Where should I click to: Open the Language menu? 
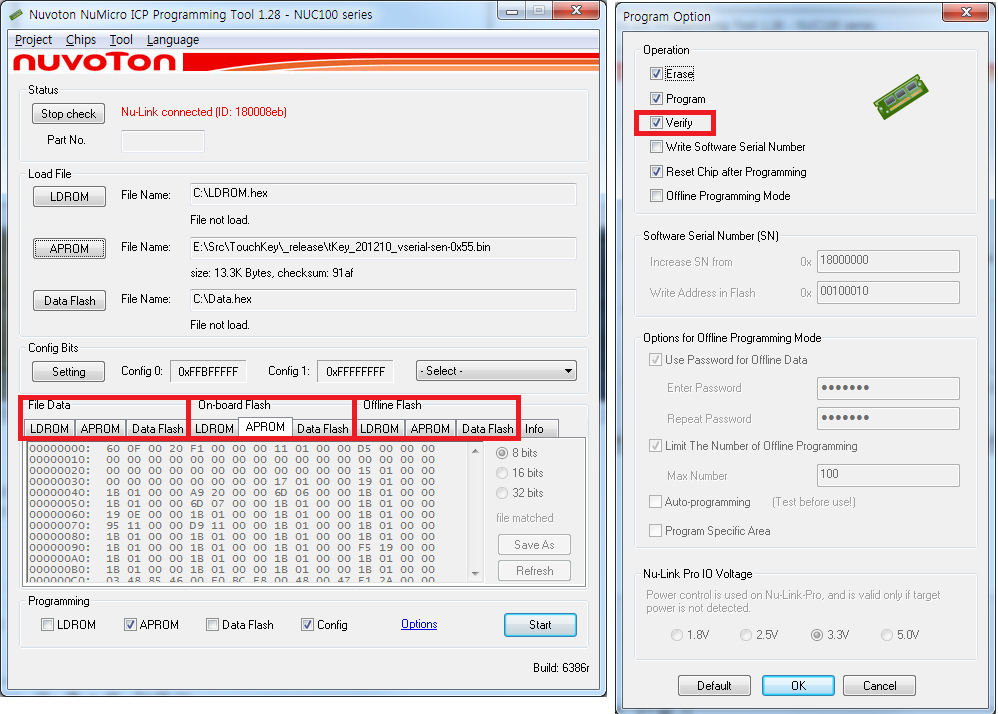coord(172,39)
